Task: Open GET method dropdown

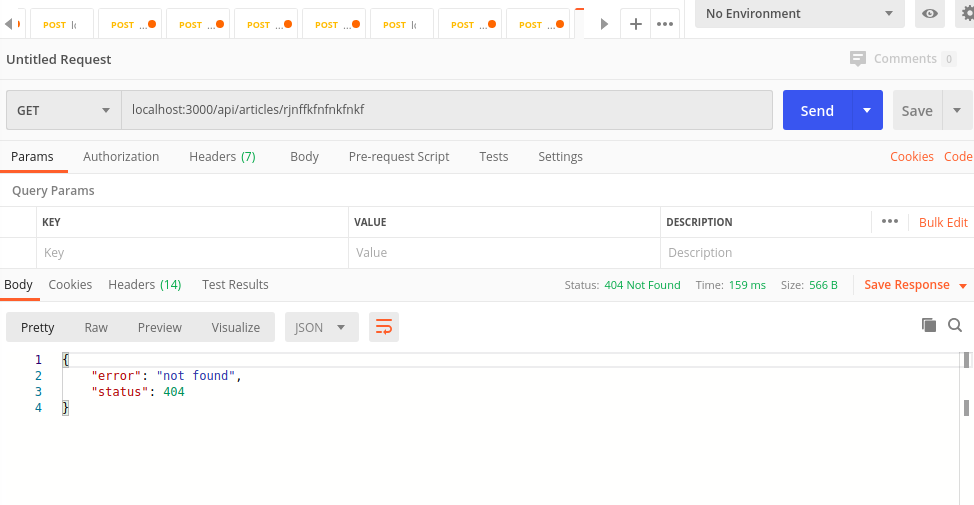Action: pyautogui.click(x=63, y=111)
